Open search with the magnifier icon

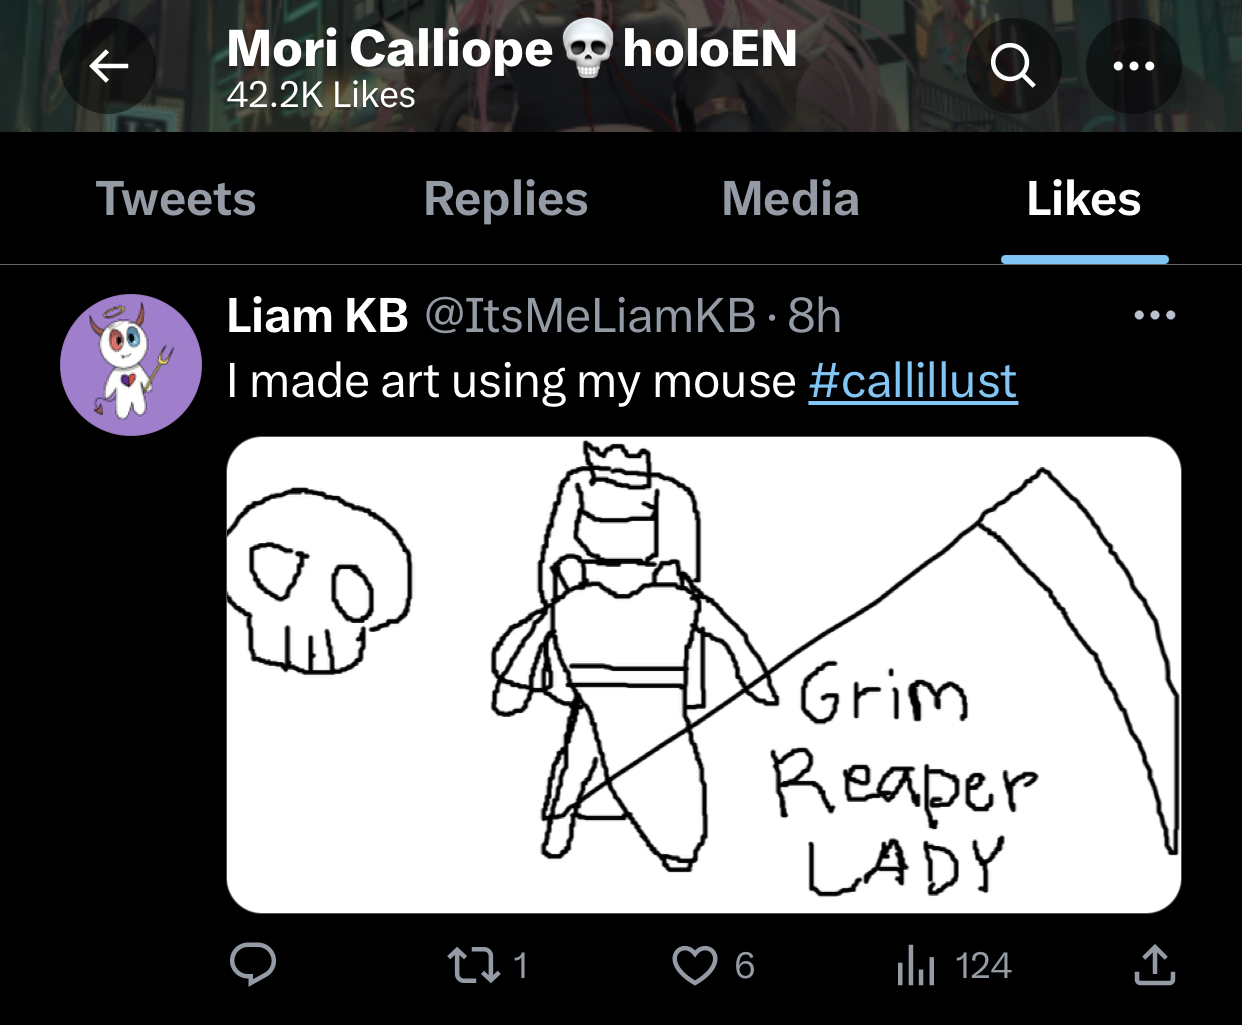click(1013, 66)
